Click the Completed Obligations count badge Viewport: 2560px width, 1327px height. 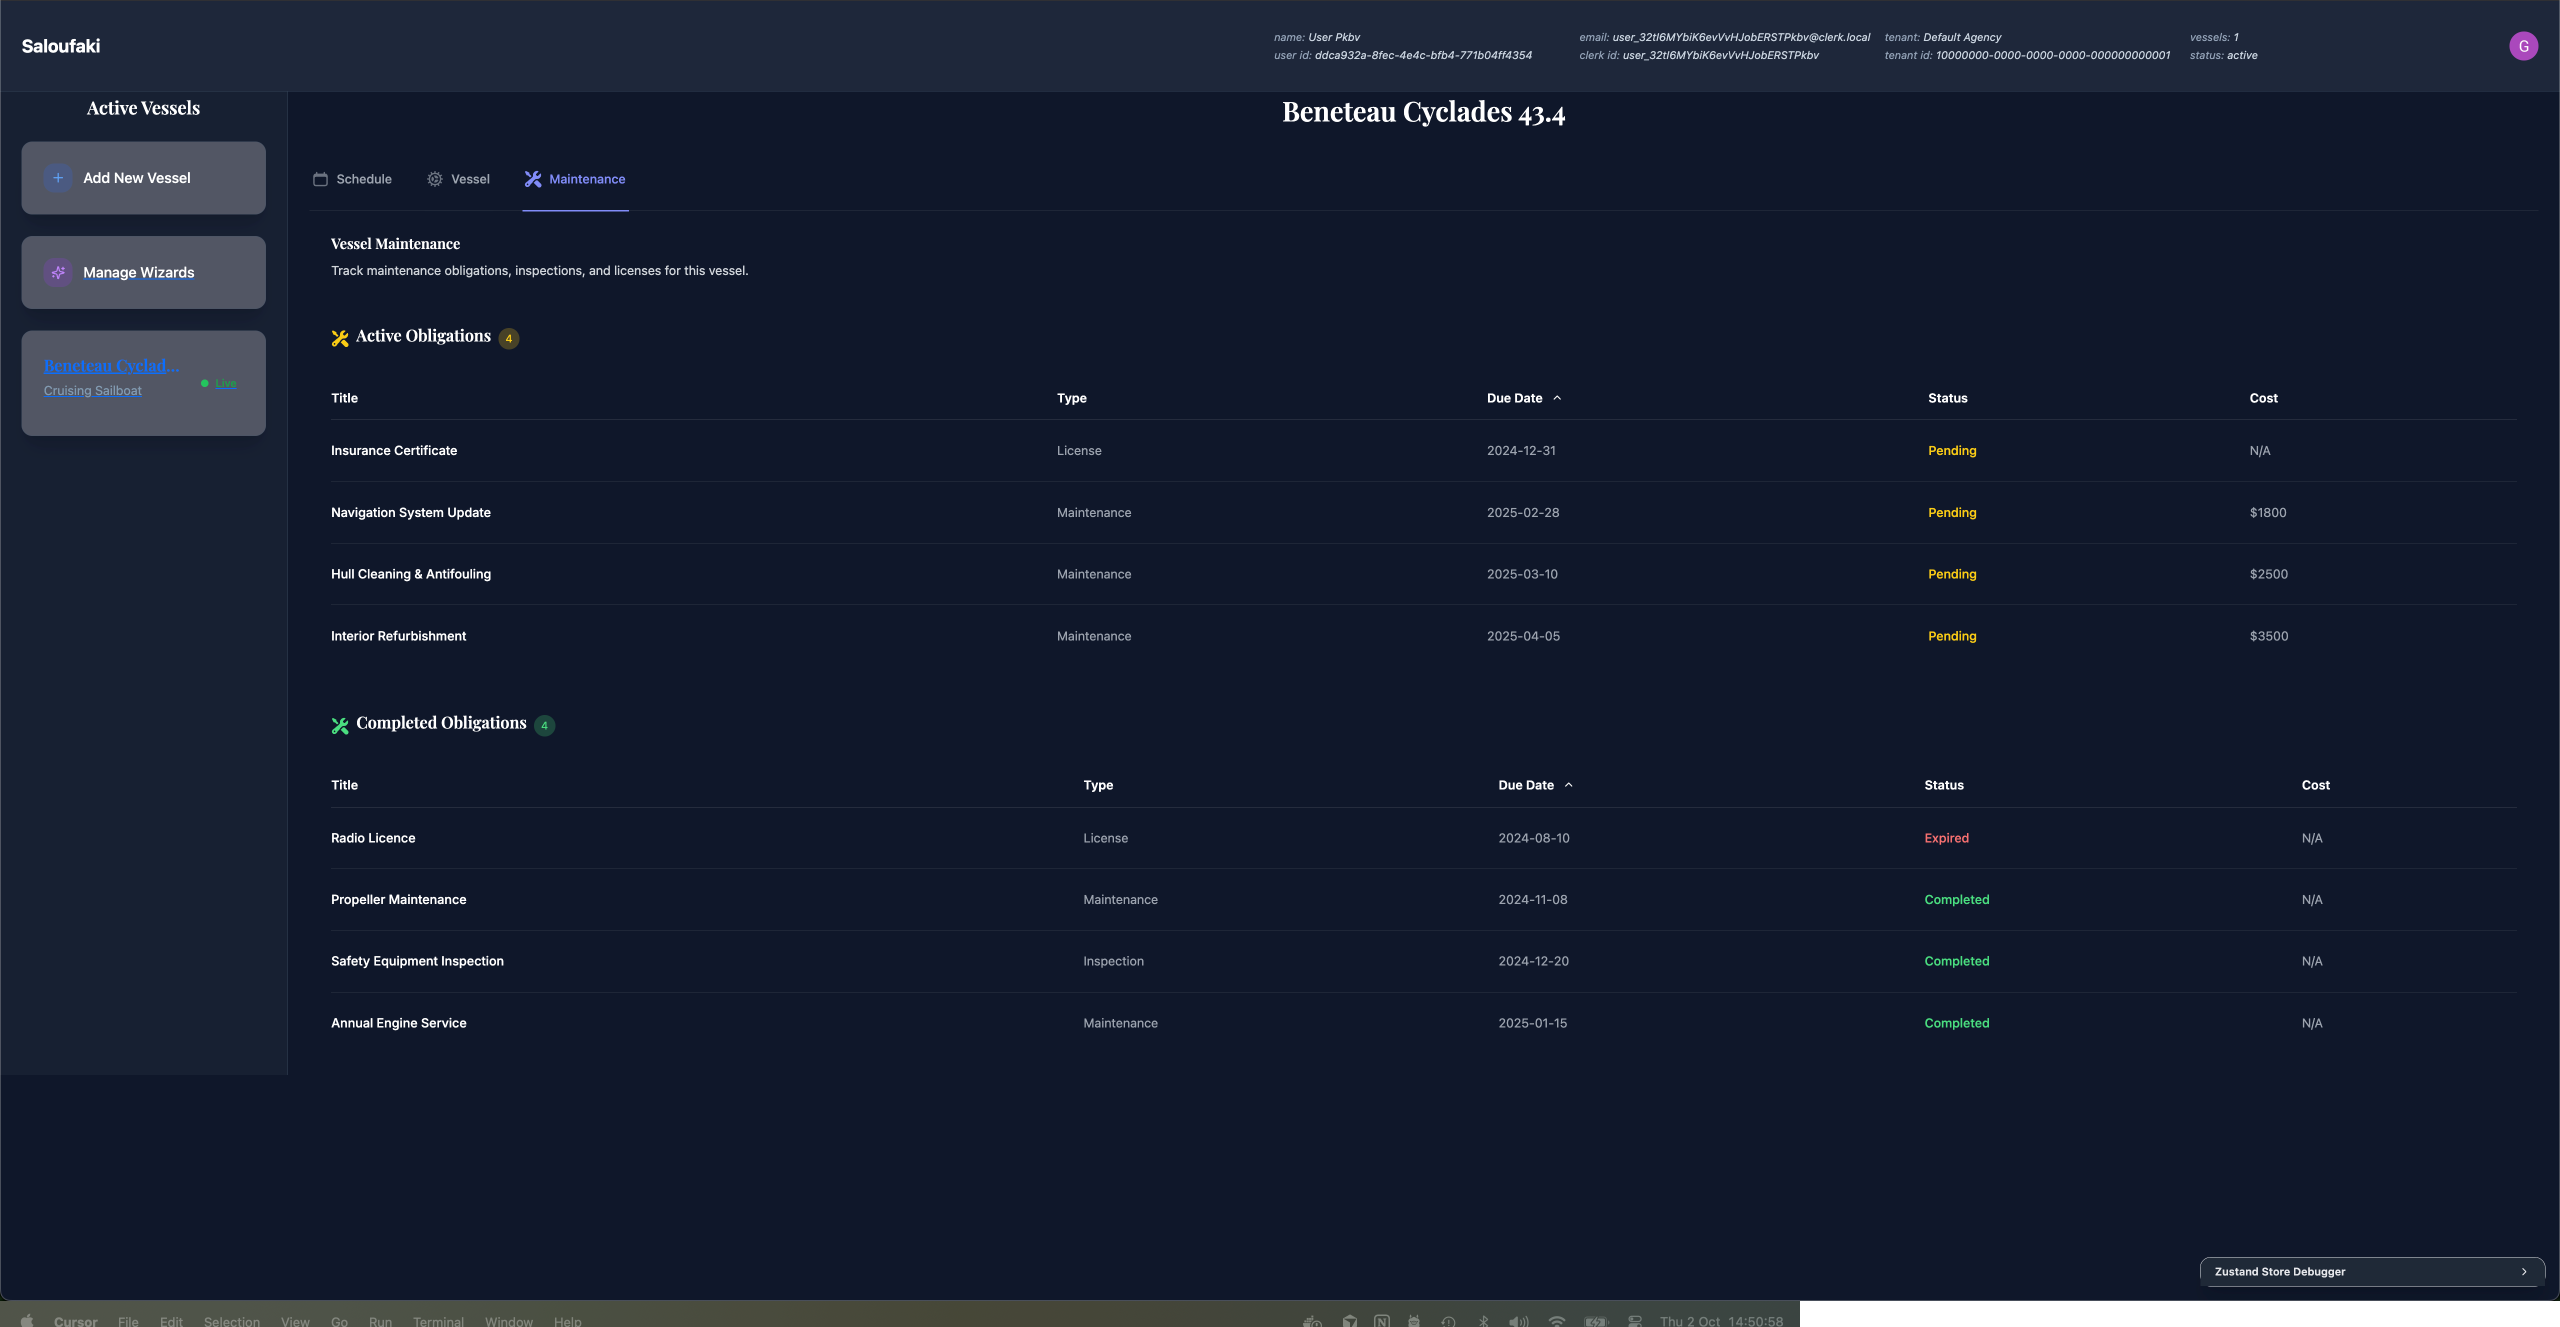544,725
